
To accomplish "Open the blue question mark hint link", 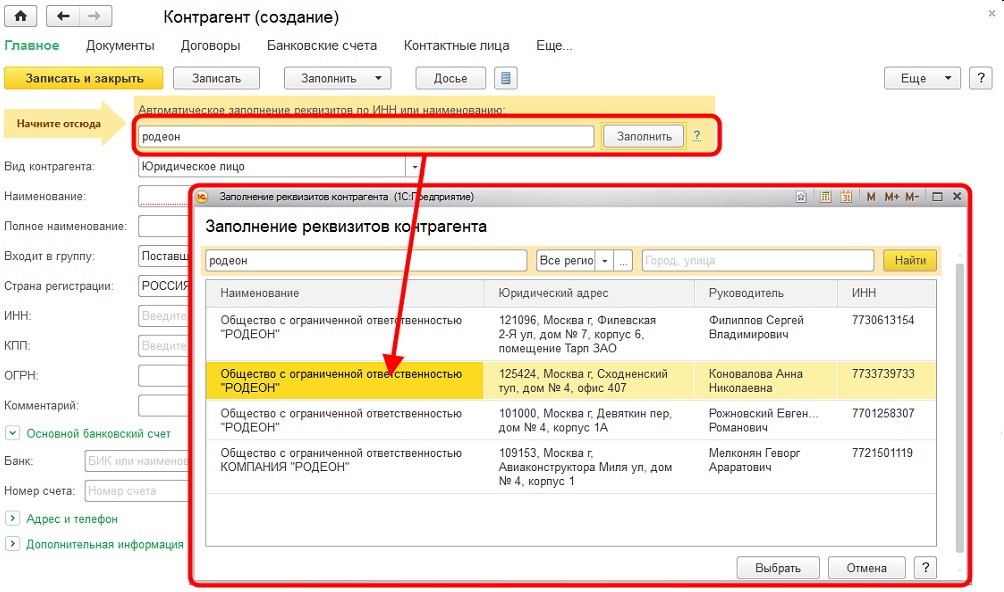I will (x=697, y=136).
